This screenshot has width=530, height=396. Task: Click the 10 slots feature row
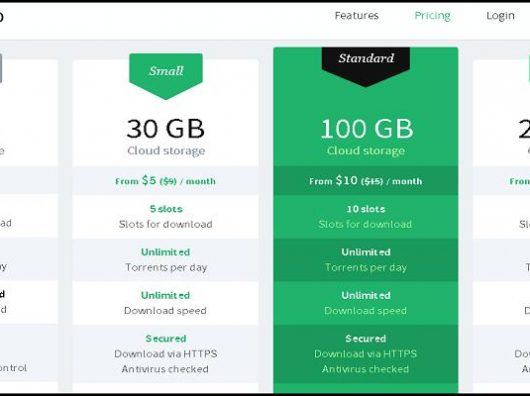tap(366, 217)
